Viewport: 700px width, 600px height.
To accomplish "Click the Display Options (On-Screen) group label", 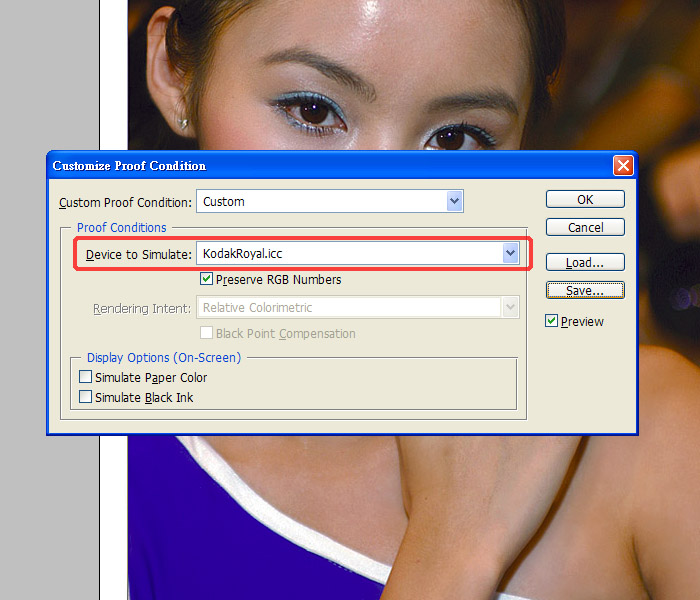I will click(x=164, y=357).
